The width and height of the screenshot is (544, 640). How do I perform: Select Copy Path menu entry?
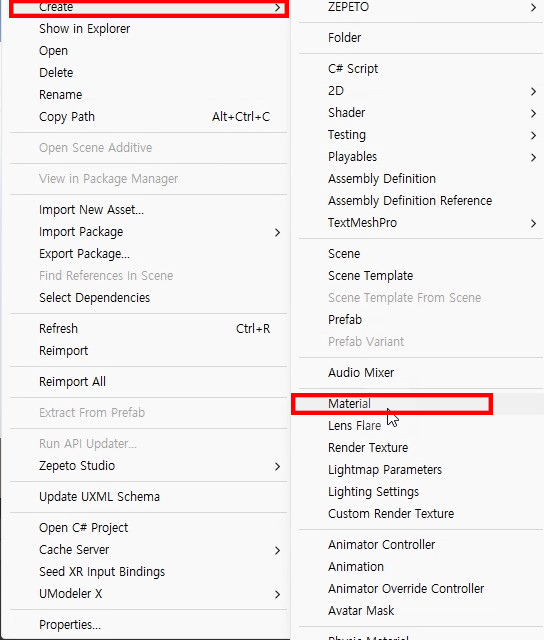(149, 117)
